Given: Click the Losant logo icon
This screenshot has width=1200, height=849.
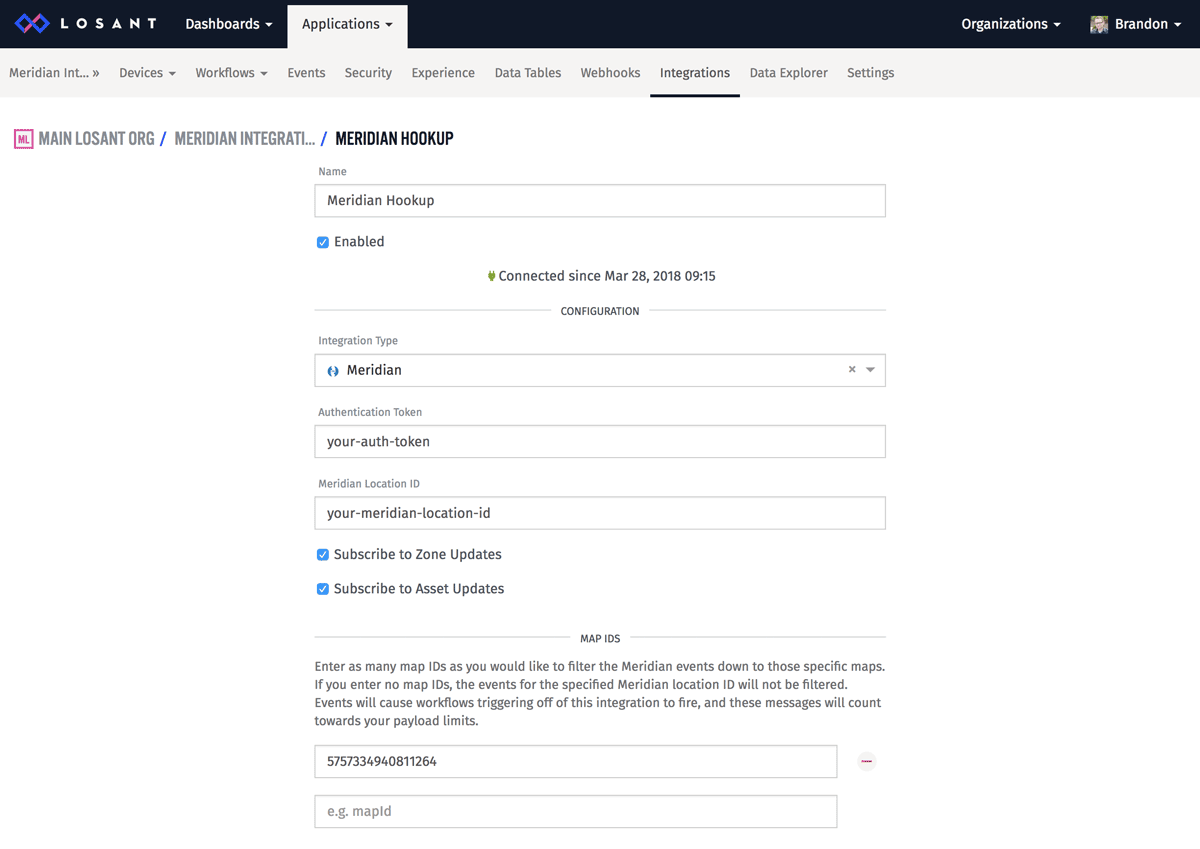Looking at the screenshot, I should (32, 24).
